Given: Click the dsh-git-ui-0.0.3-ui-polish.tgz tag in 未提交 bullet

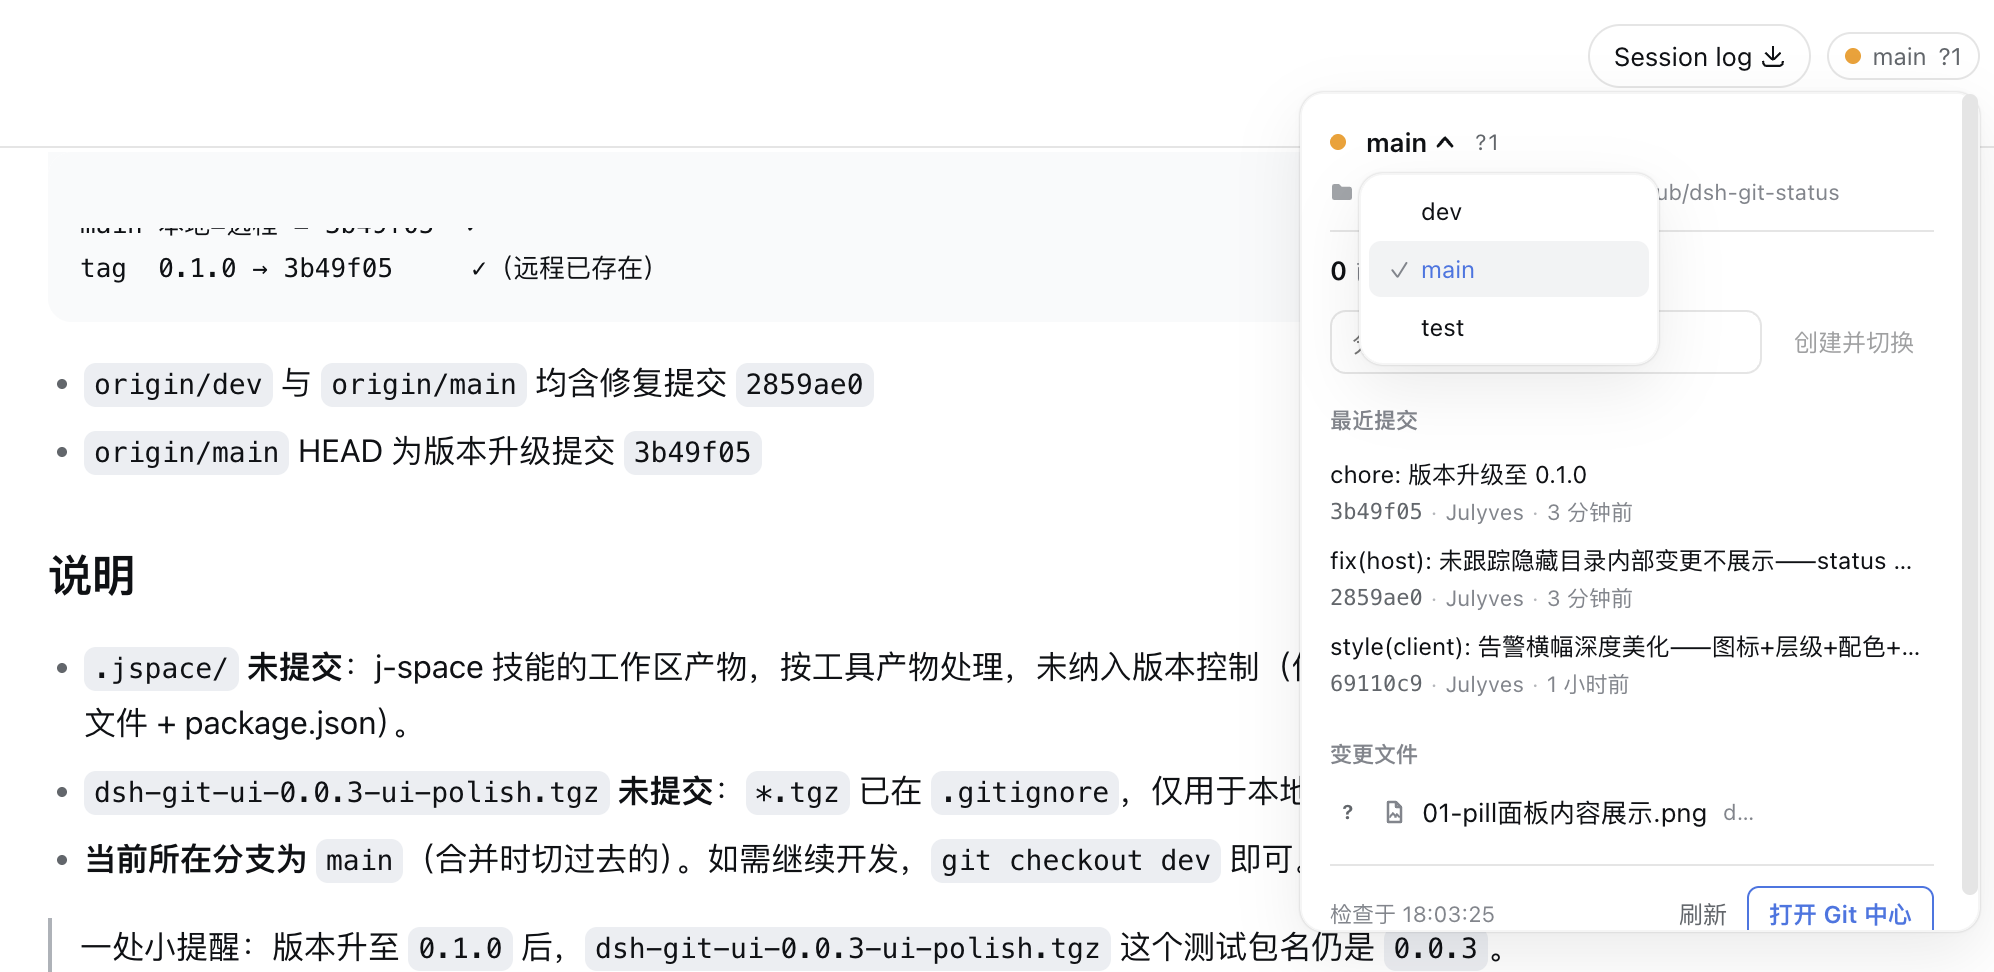Looking at the screenshot, I should point(347,792).
